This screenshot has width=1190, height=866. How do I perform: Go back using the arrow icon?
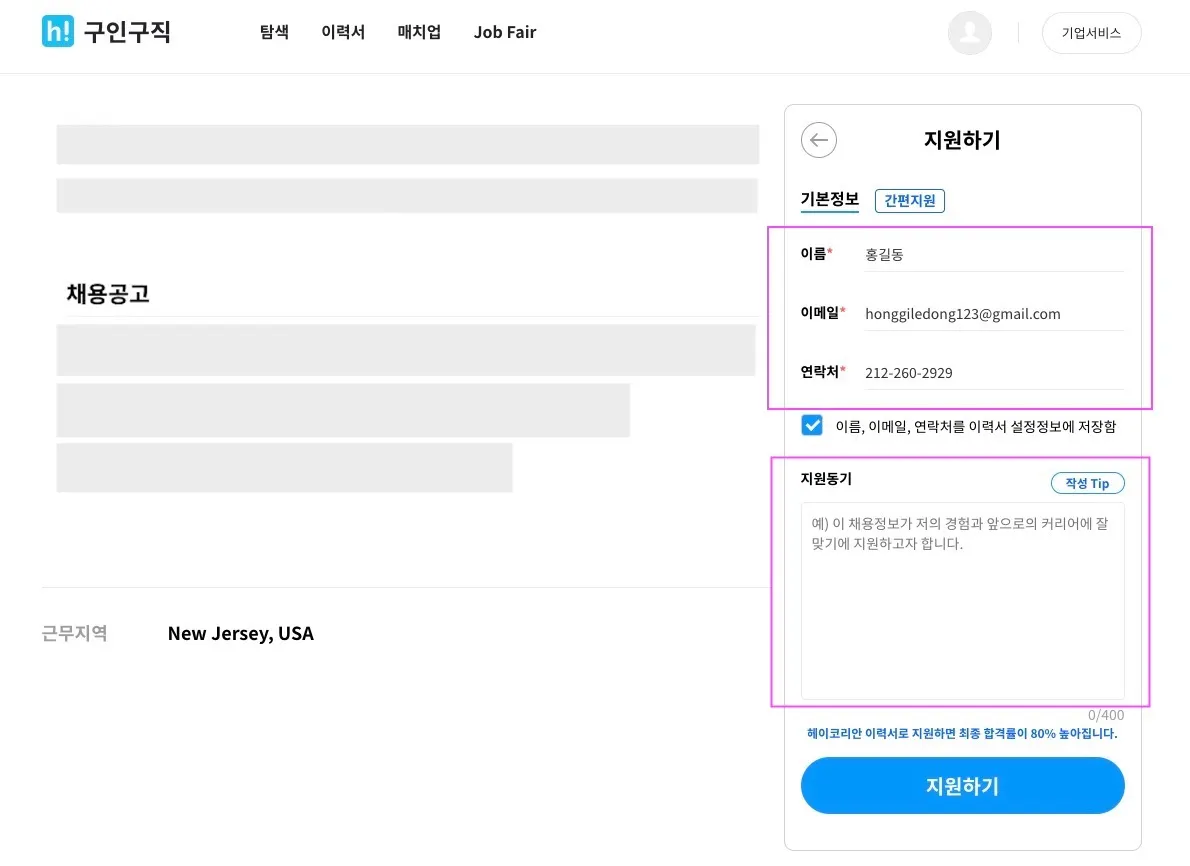(x=819, y=140)
